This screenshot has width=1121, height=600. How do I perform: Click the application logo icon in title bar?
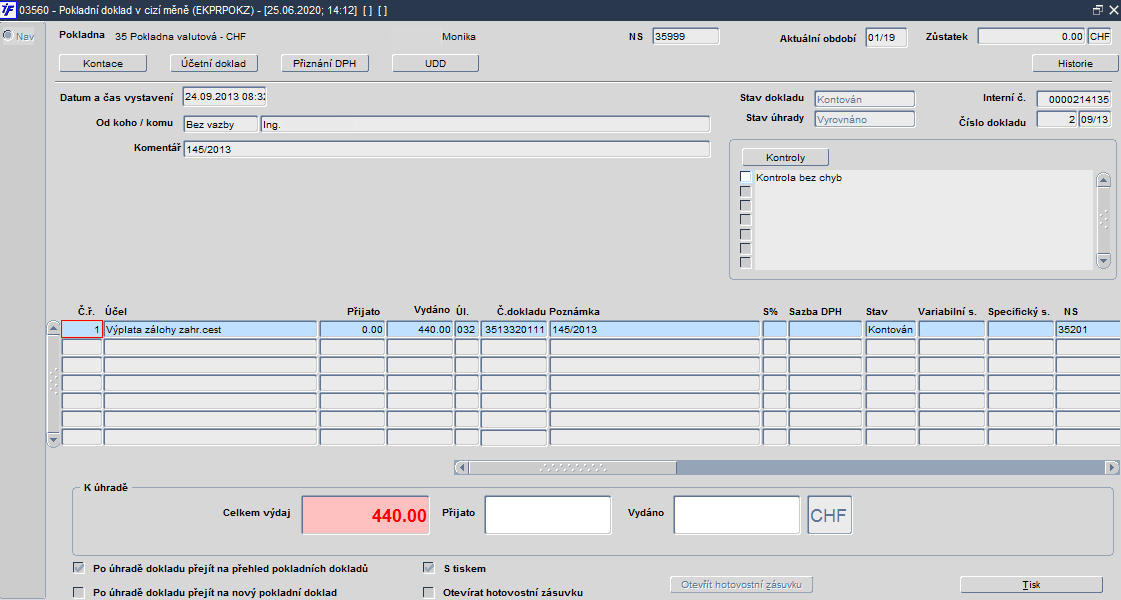click(8, 10)
